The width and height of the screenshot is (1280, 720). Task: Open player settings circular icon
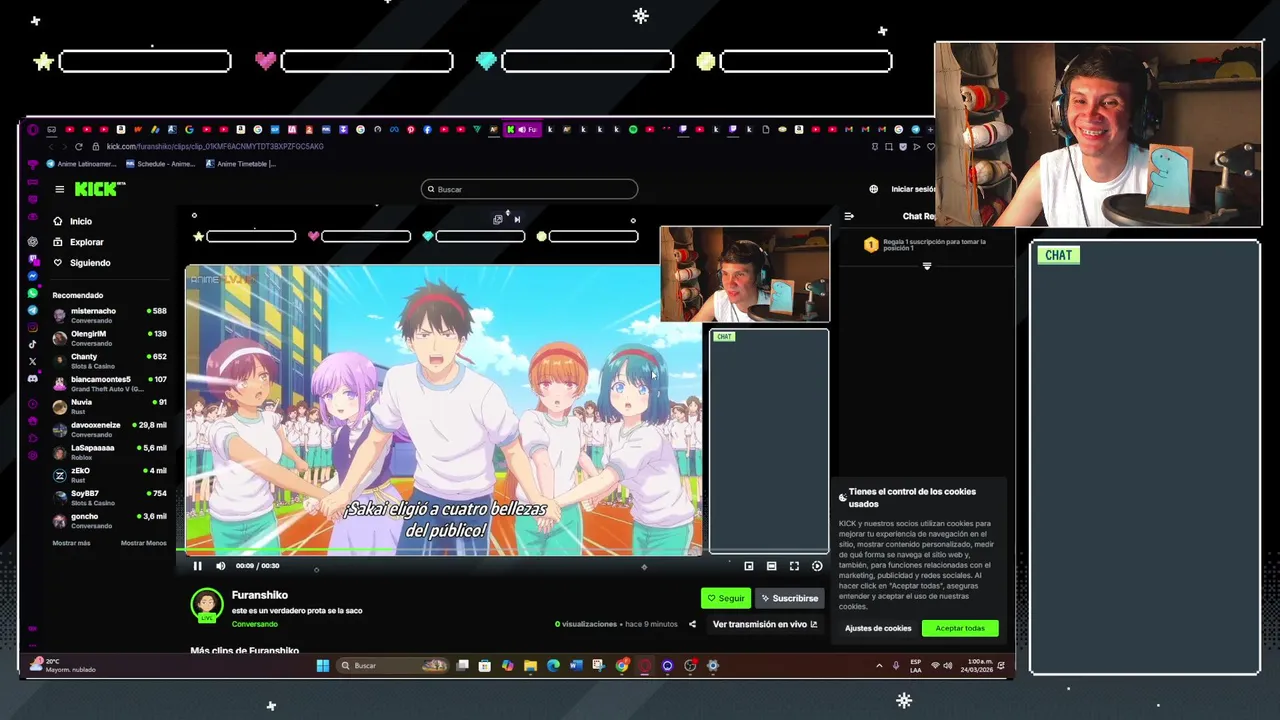coord(817,566)
